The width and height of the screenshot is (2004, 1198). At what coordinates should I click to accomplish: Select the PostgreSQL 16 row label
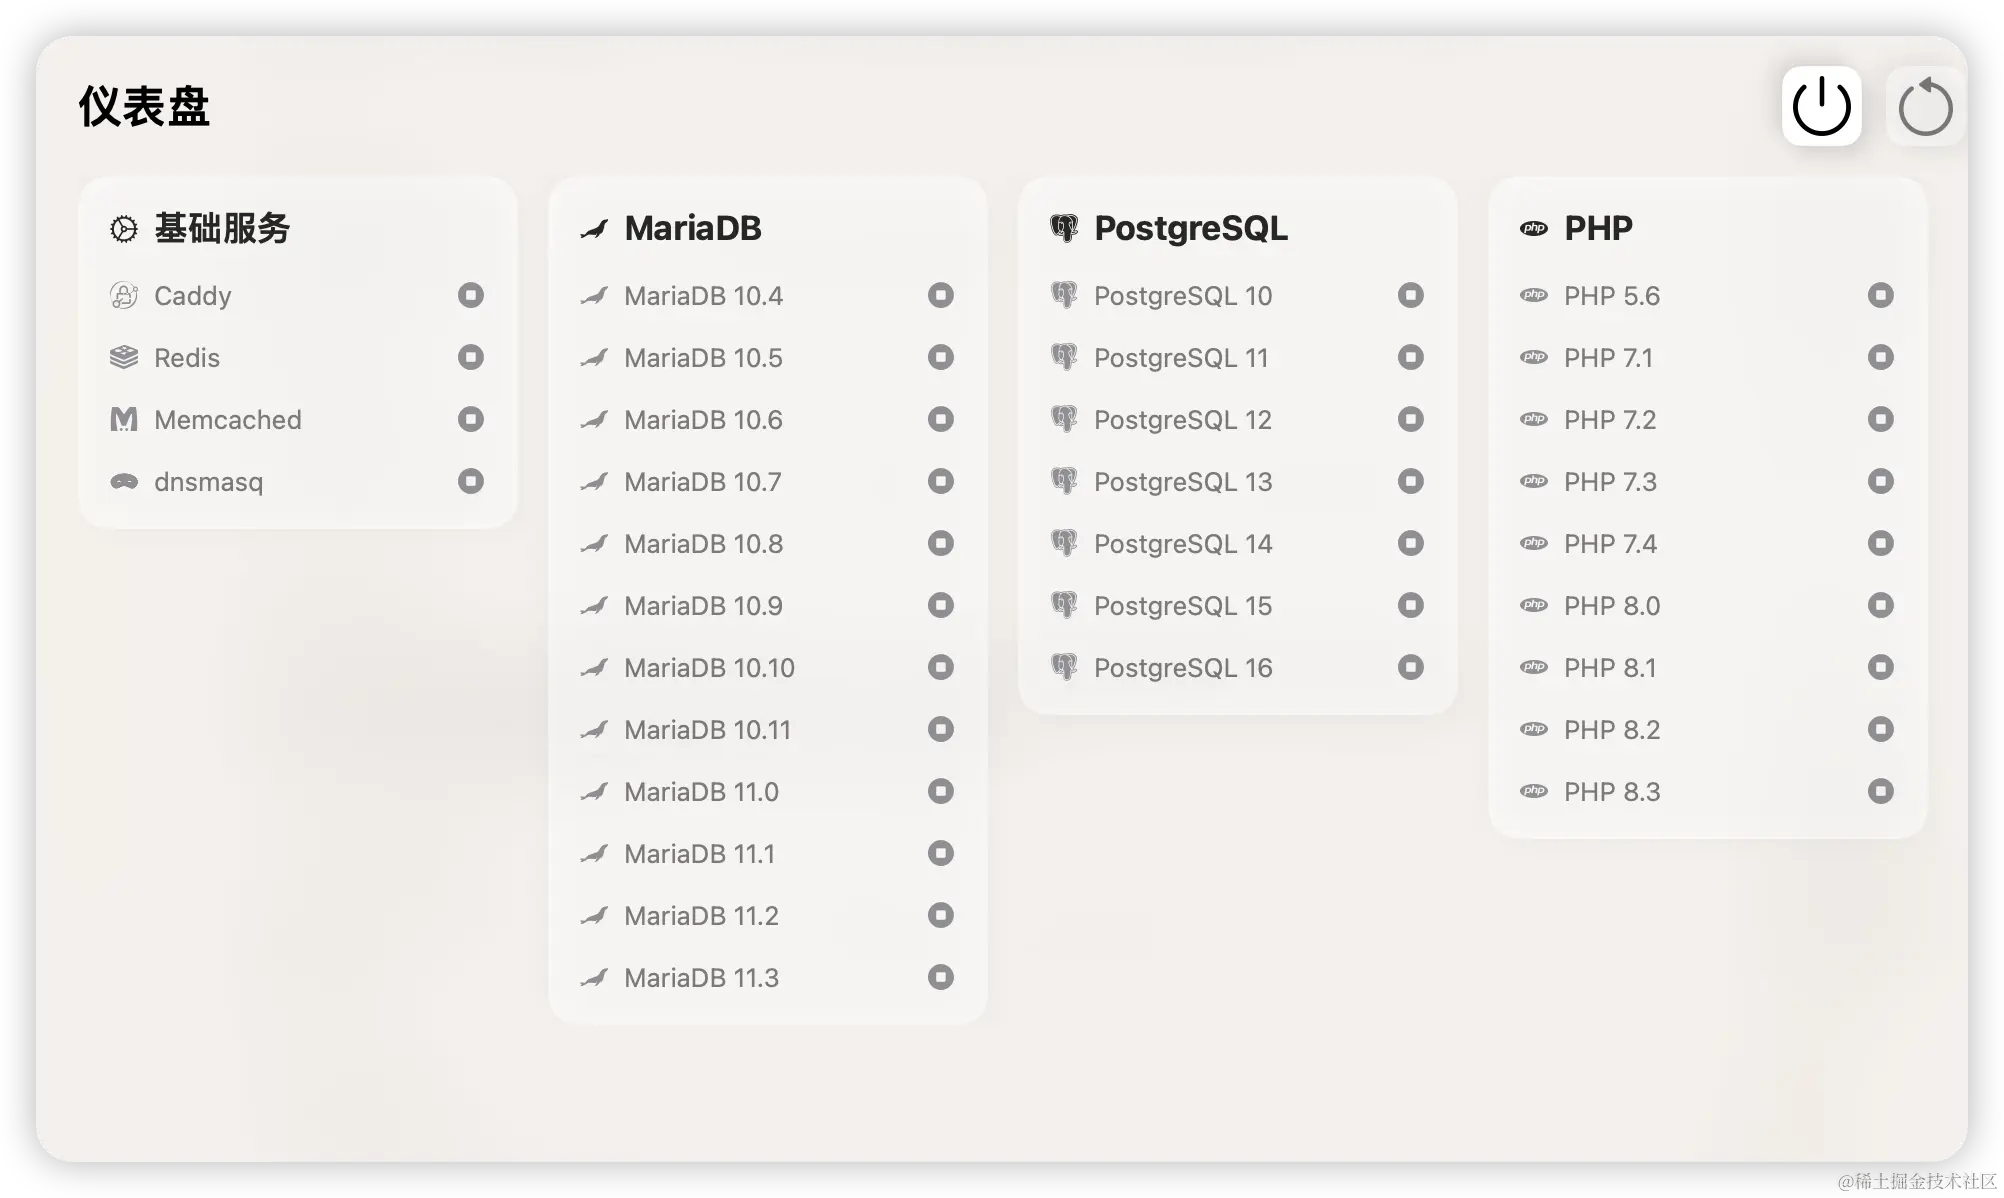pos(1183,668)
